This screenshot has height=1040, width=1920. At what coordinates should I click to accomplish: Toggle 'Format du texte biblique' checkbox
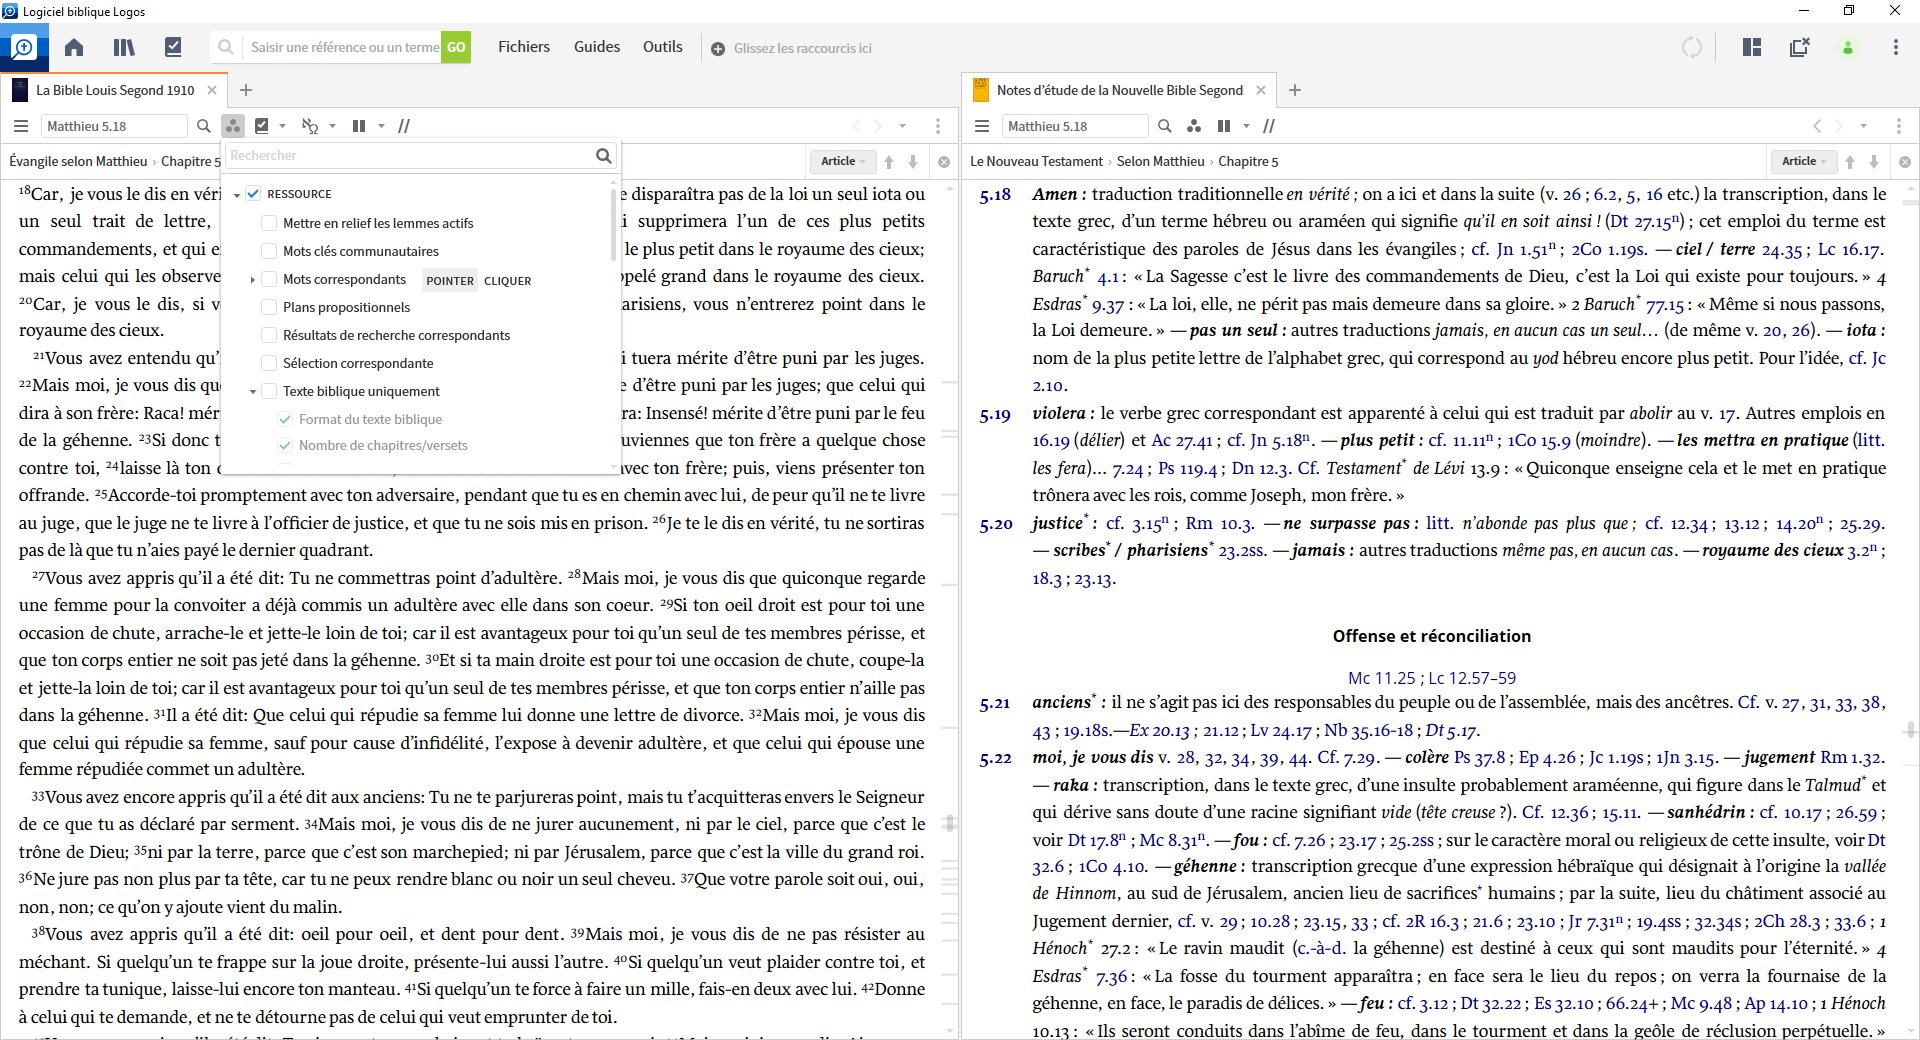[285, 419]
